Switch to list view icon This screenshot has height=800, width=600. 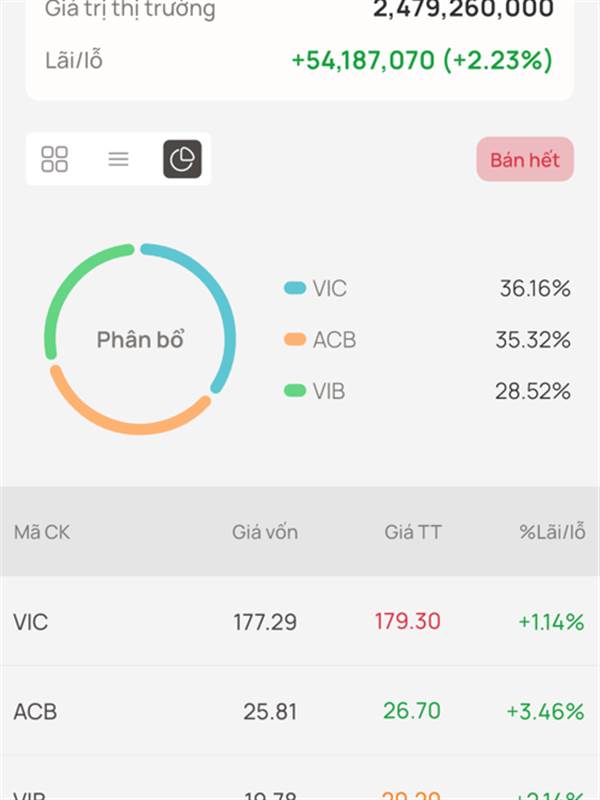[118, 159]
